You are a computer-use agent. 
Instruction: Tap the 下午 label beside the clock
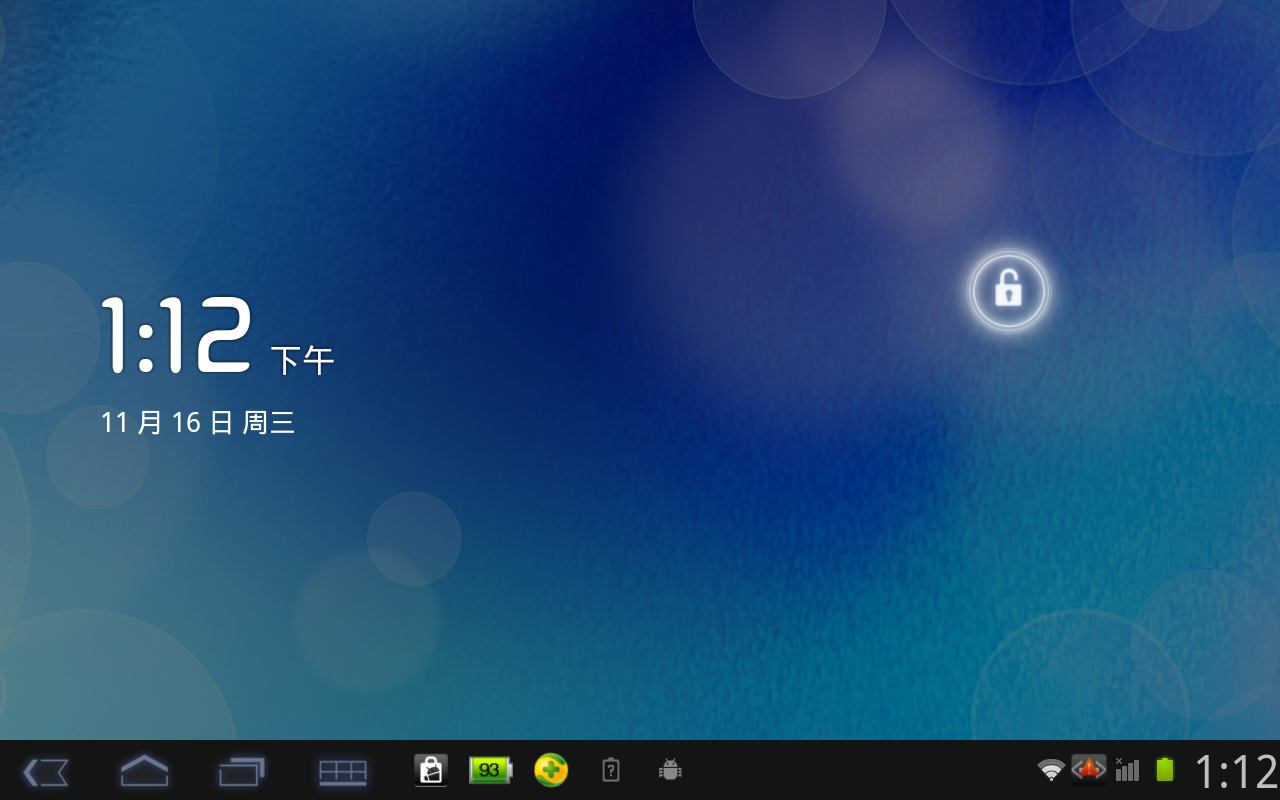[302, 360]
